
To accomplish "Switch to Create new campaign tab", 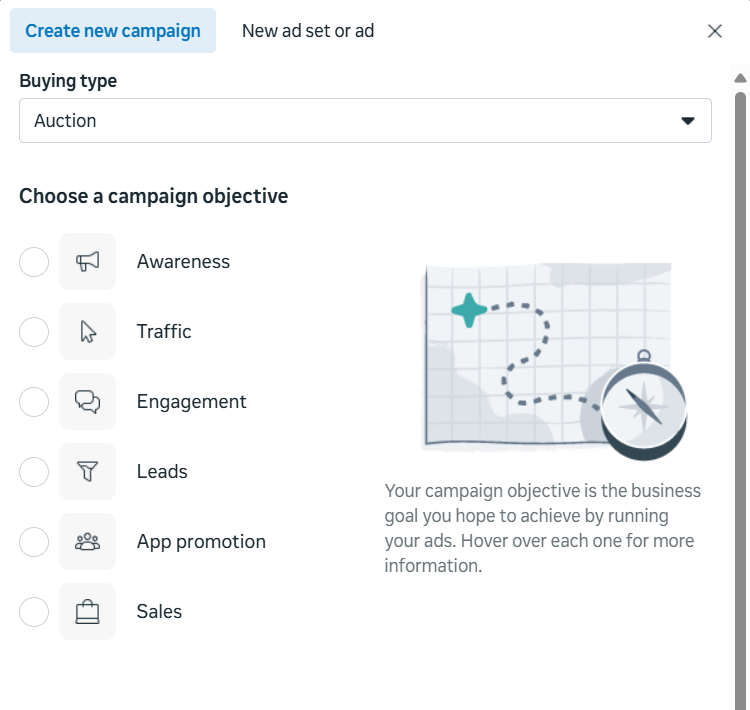I will tap(113, 31).
